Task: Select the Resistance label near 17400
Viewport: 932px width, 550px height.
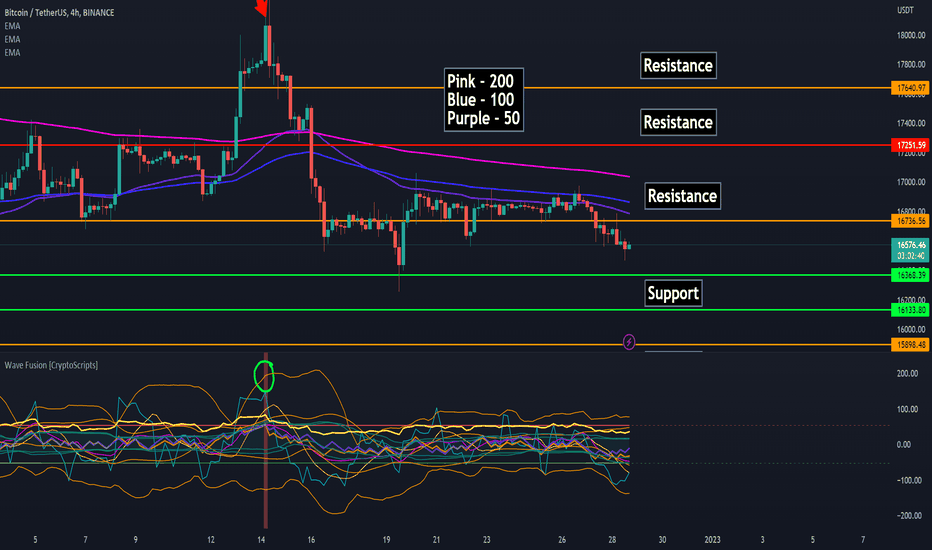Action: 678,122
